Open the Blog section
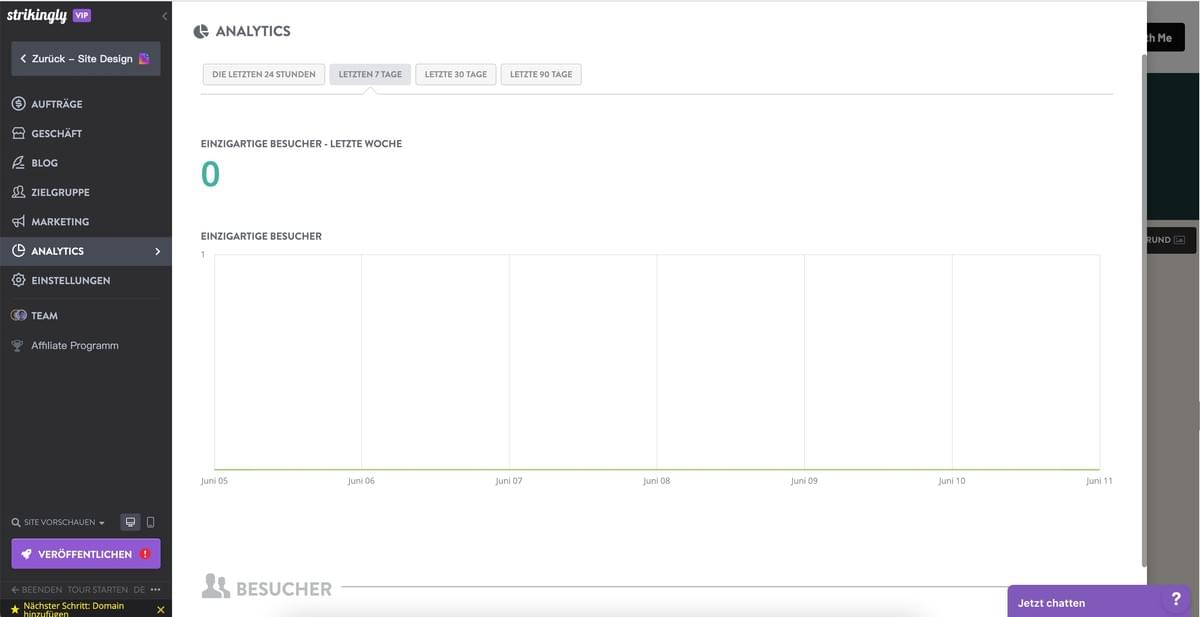This screenshot has height=617, width=1200. (x=86, y=163)
